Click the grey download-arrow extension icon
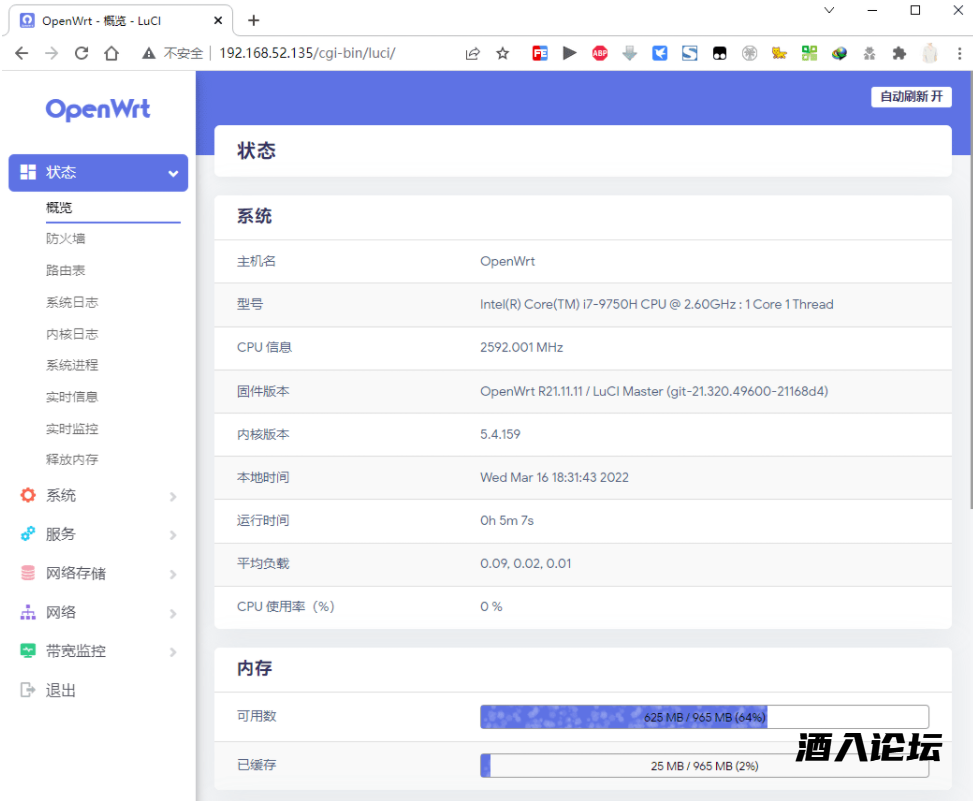The image size is (973, 801). 630,53
